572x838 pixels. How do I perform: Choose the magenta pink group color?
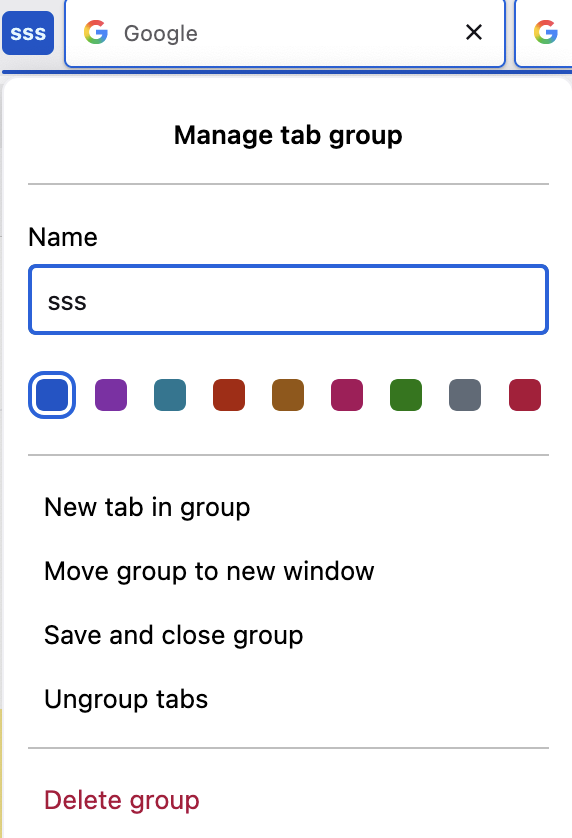point(347,395)
